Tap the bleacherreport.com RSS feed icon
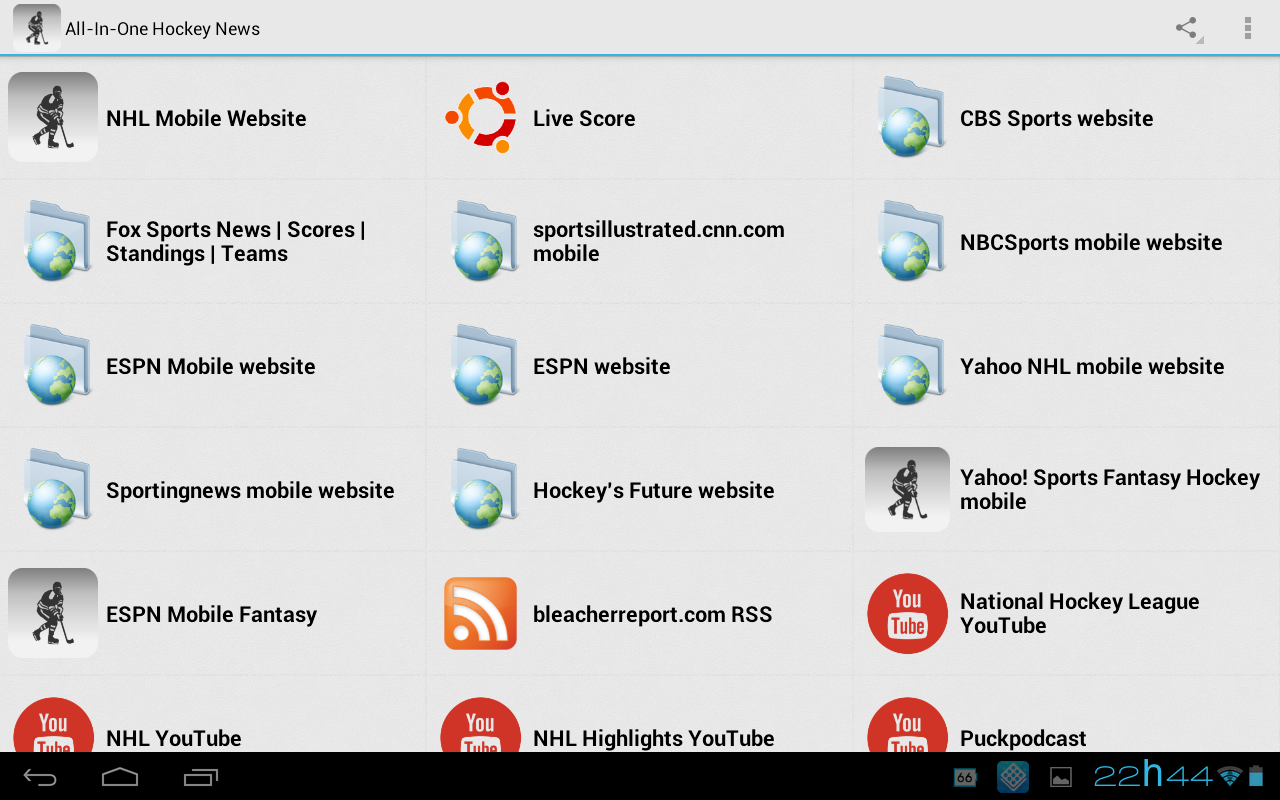This screenshot has width=1280, height=800. (x=481, y=614)
